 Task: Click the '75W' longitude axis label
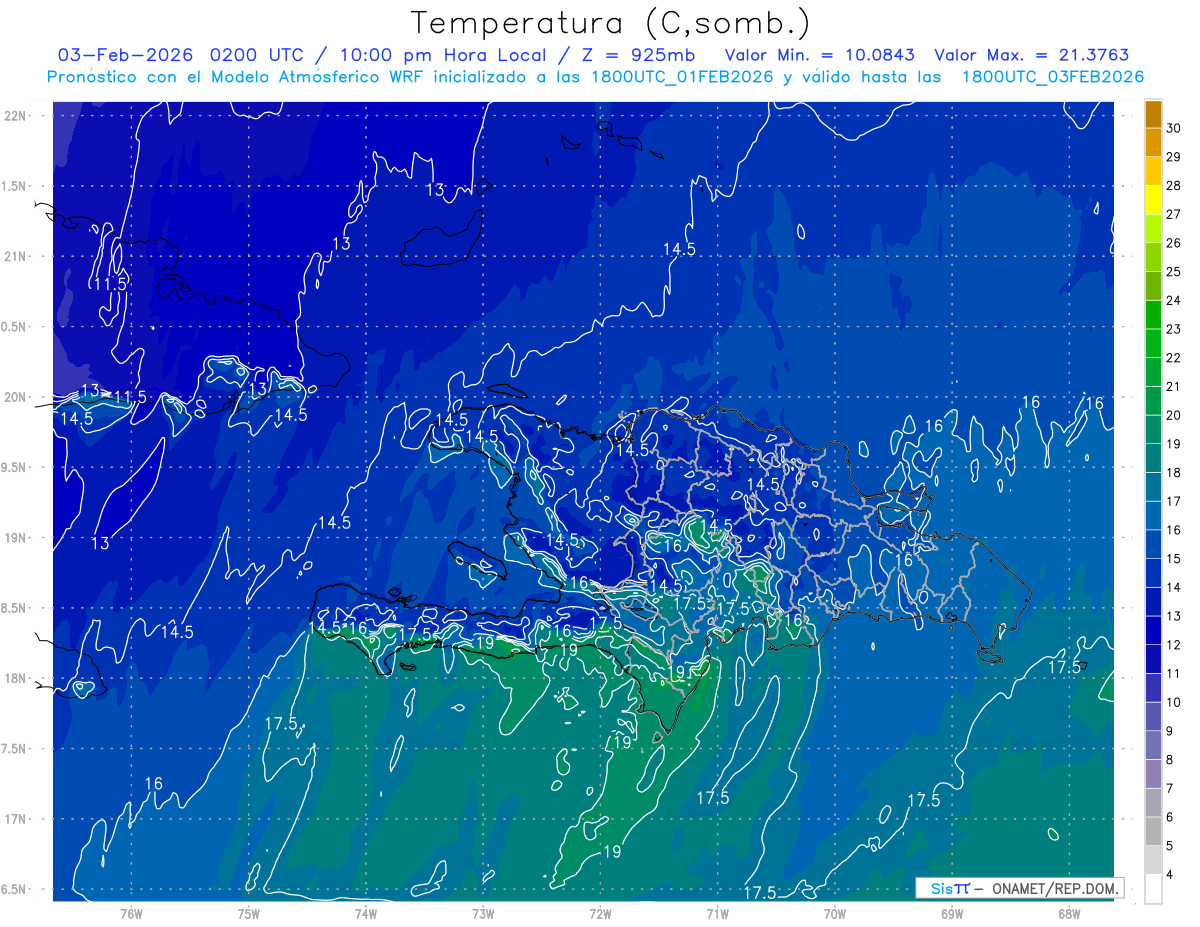[x=249, y=913]
